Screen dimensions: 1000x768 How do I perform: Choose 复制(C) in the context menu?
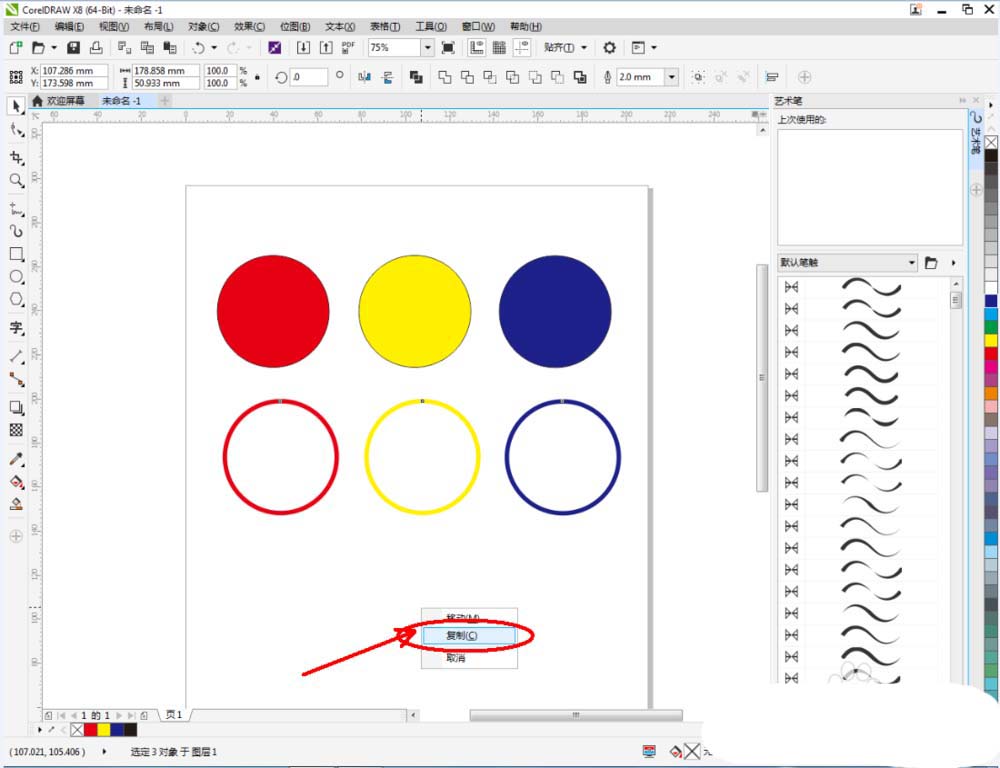469,635
